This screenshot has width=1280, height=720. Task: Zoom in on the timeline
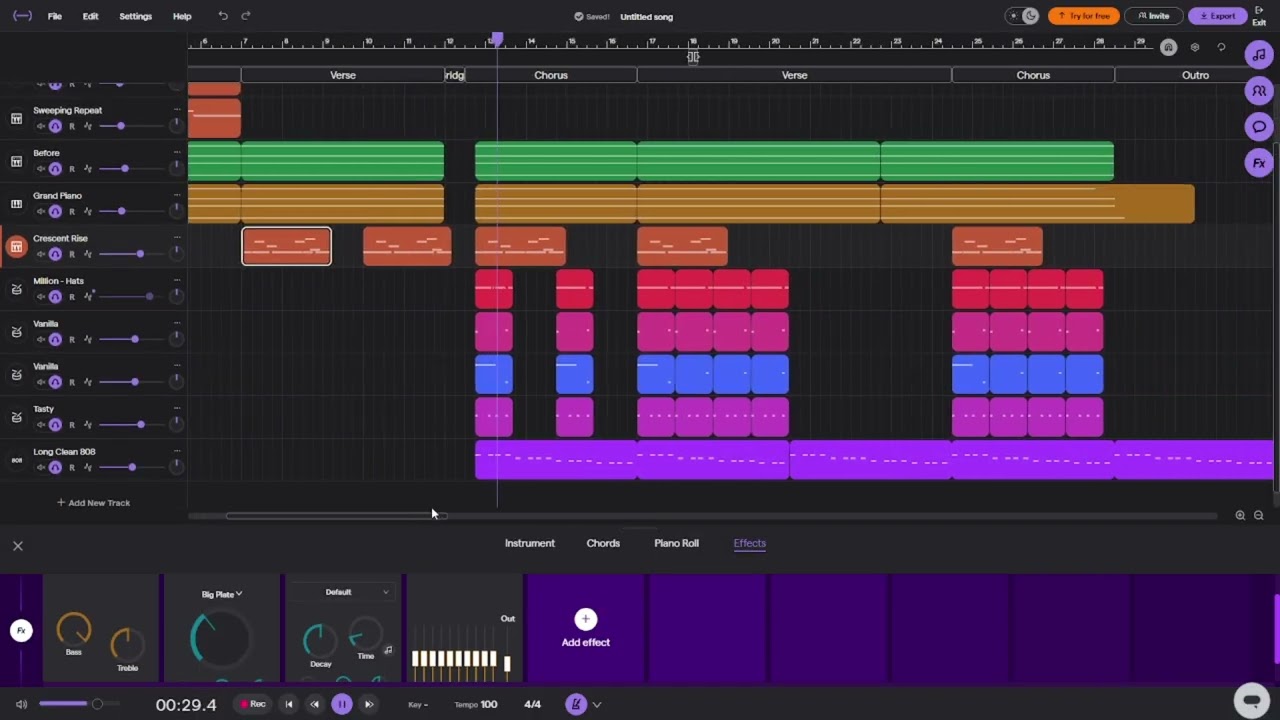1240,515
